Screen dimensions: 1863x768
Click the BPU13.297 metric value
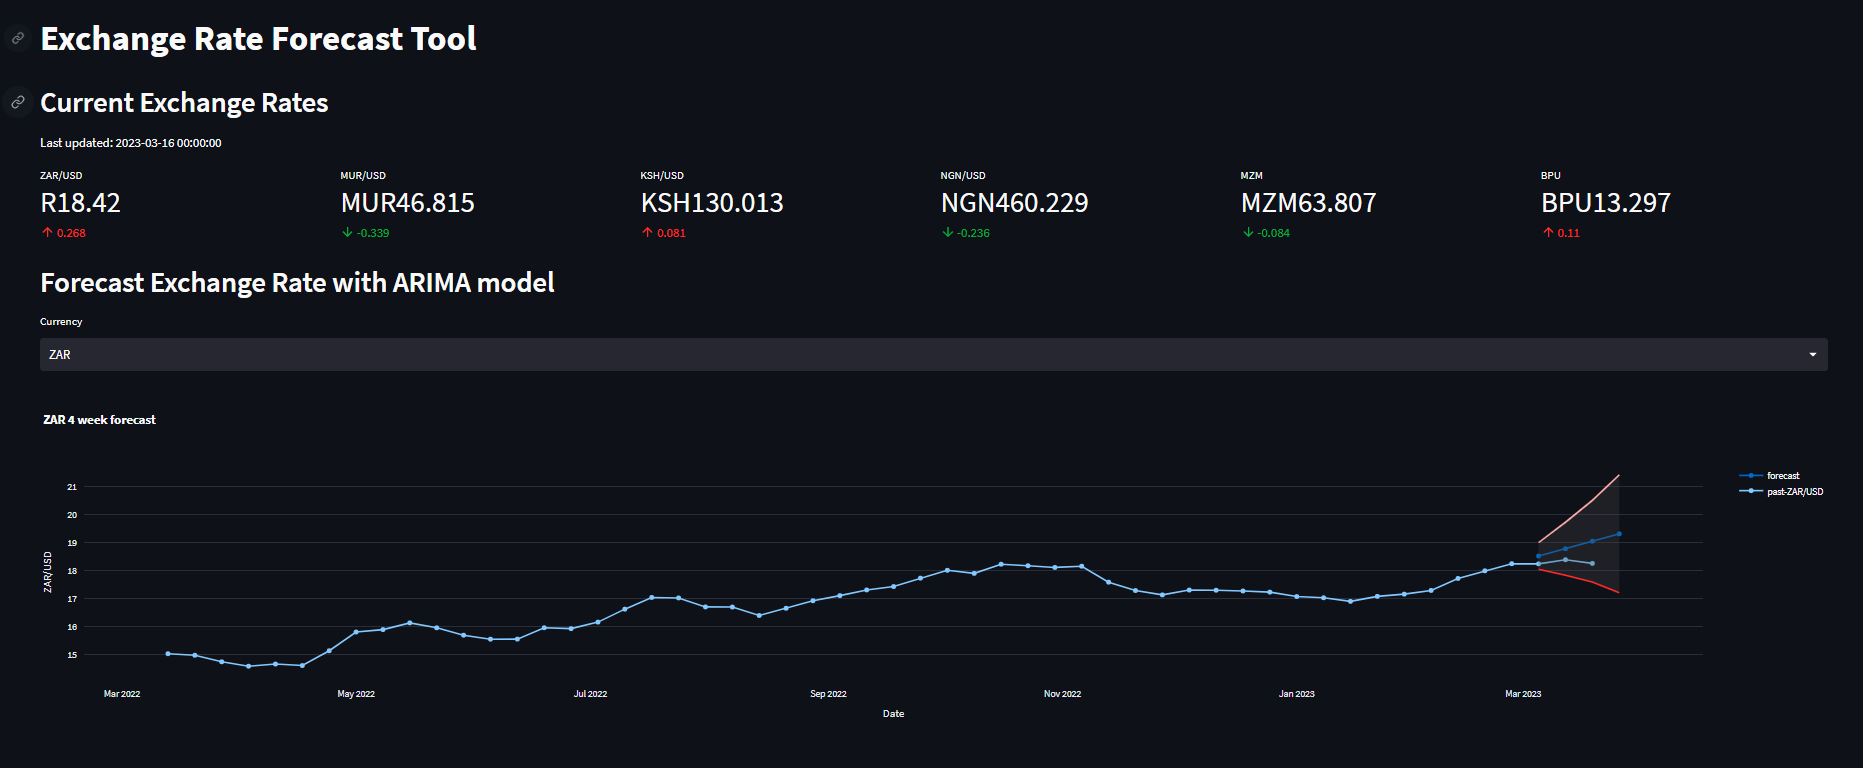pos(1605,203)
